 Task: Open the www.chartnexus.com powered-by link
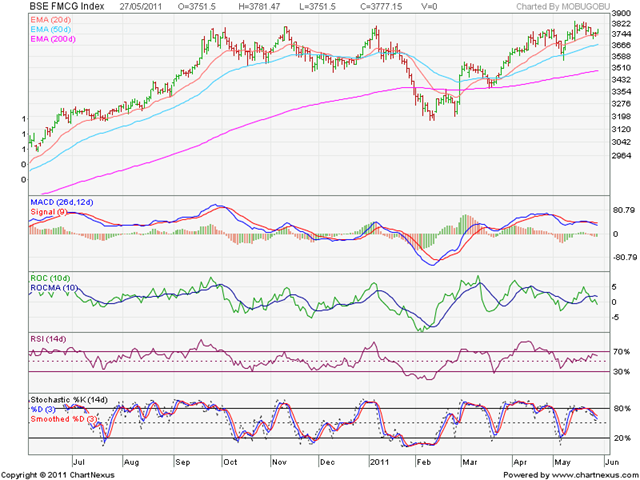[594, 475]
